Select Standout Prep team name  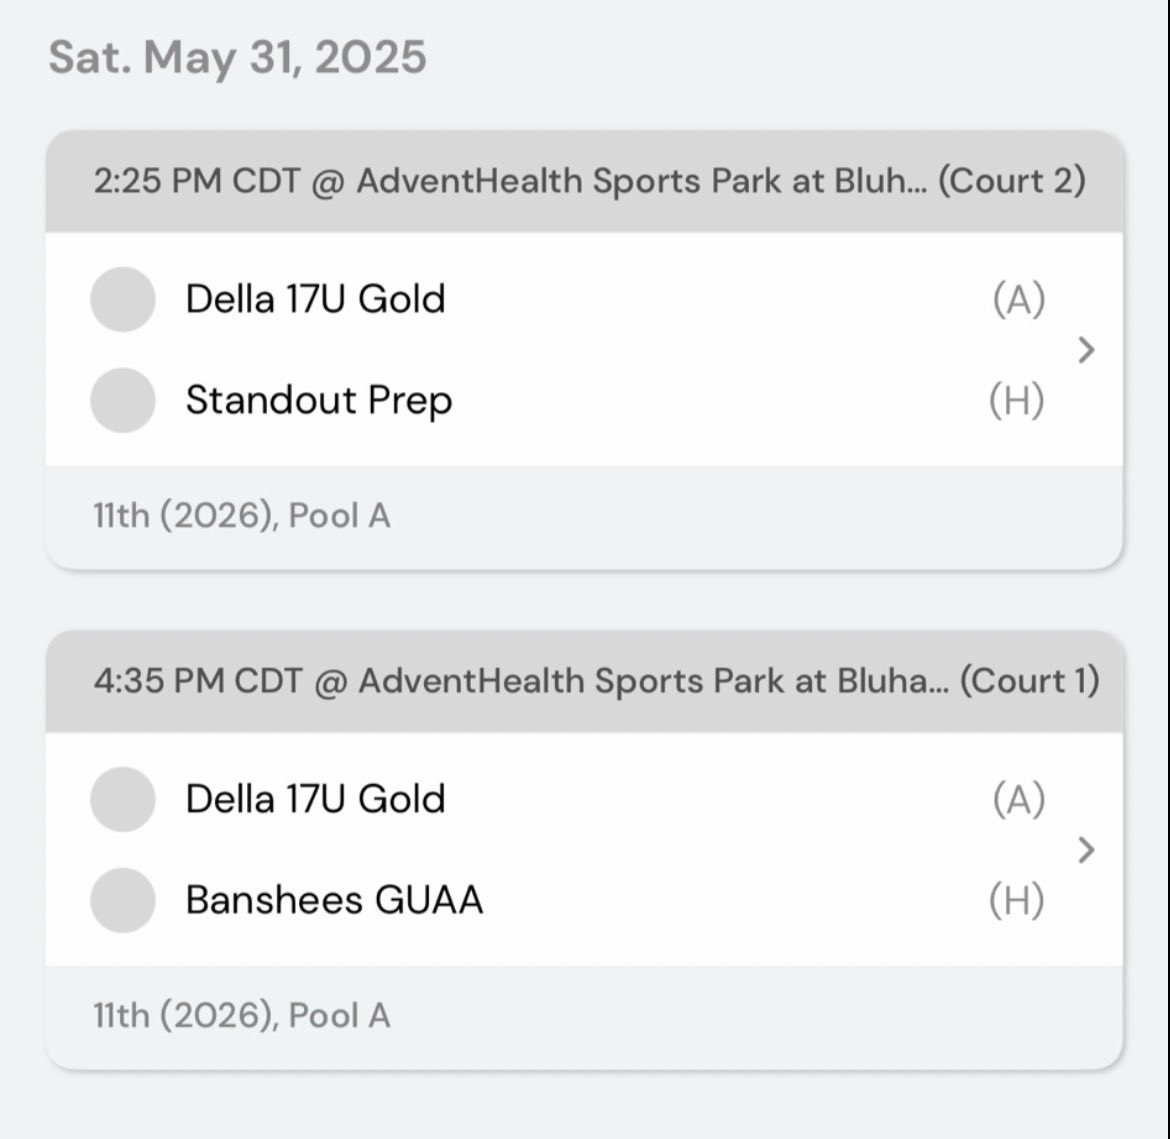pos(319,401)
